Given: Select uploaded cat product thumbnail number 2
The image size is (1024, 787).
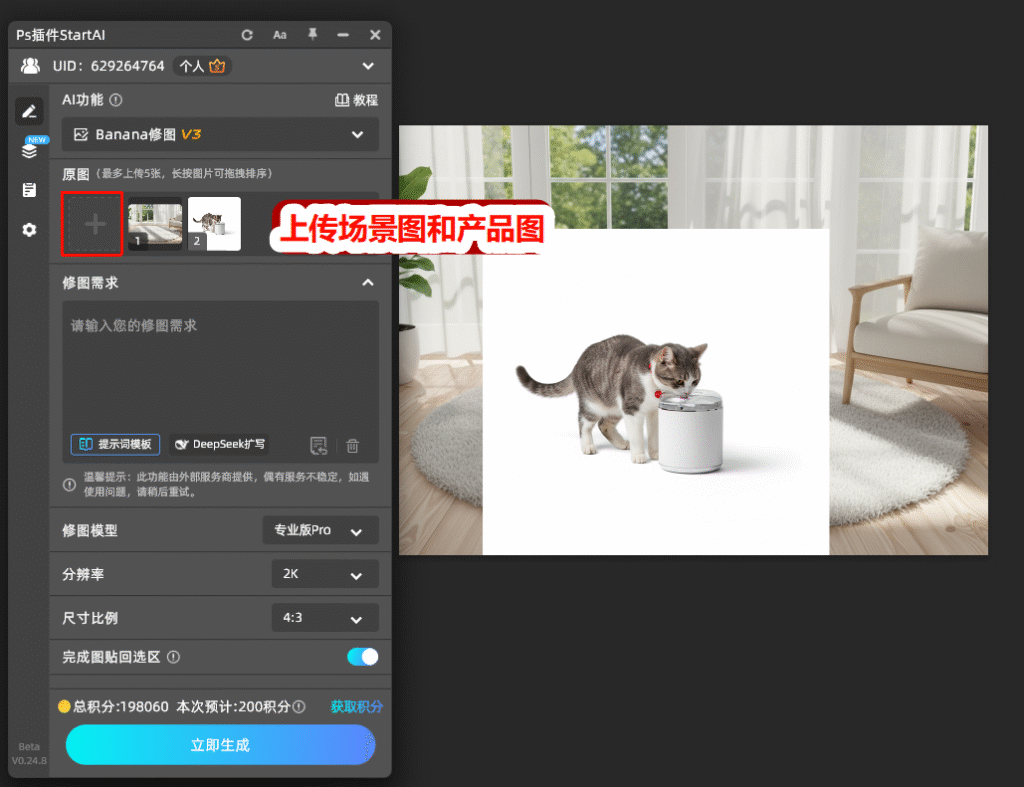Looking at the screenshot, I should tap(214, 224).
